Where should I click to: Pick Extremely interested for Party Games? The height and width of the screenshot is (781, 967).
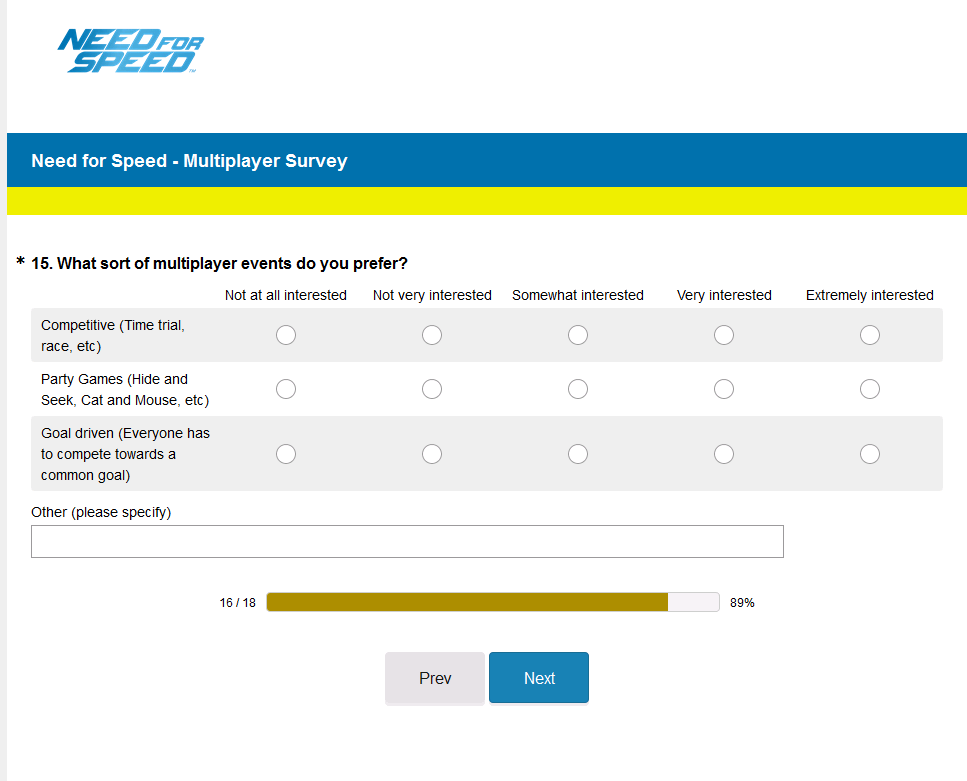(x=870, y=389)
